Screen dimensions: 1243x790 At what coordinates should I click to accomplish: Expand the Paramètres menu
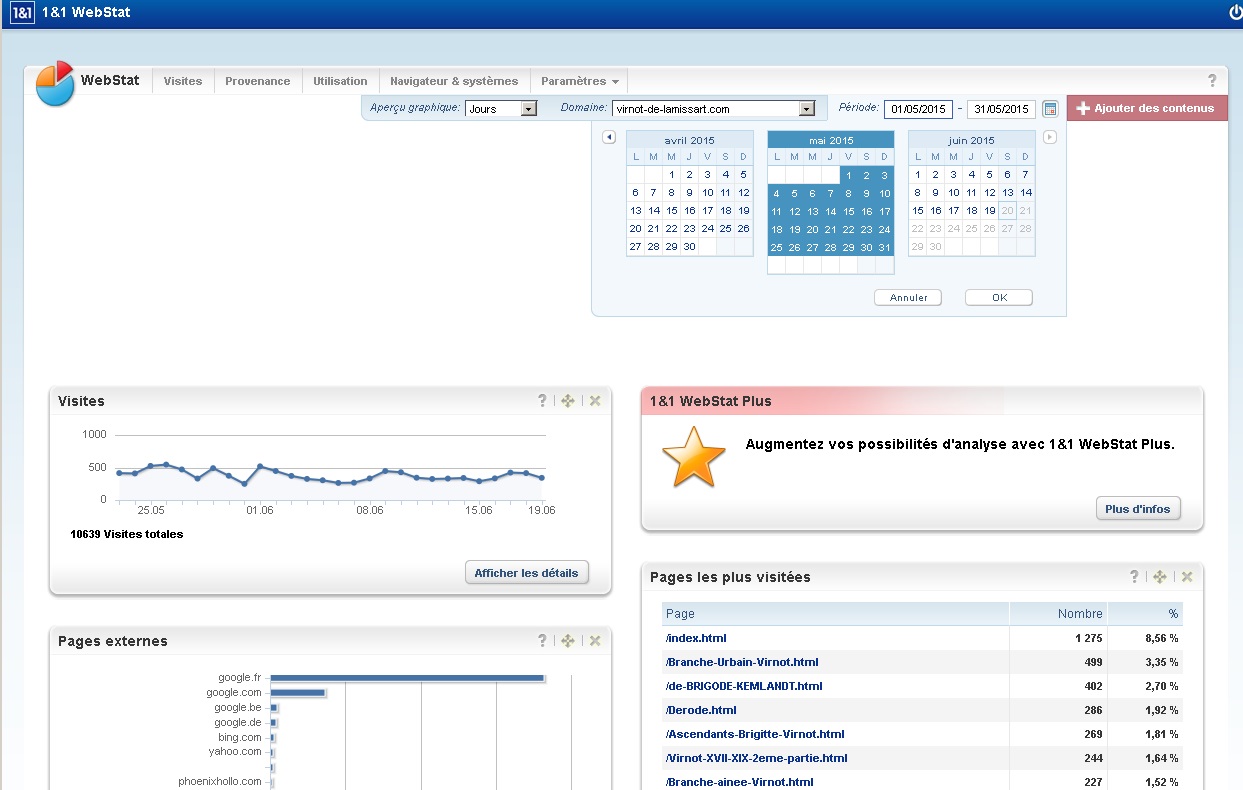point(579,81)
